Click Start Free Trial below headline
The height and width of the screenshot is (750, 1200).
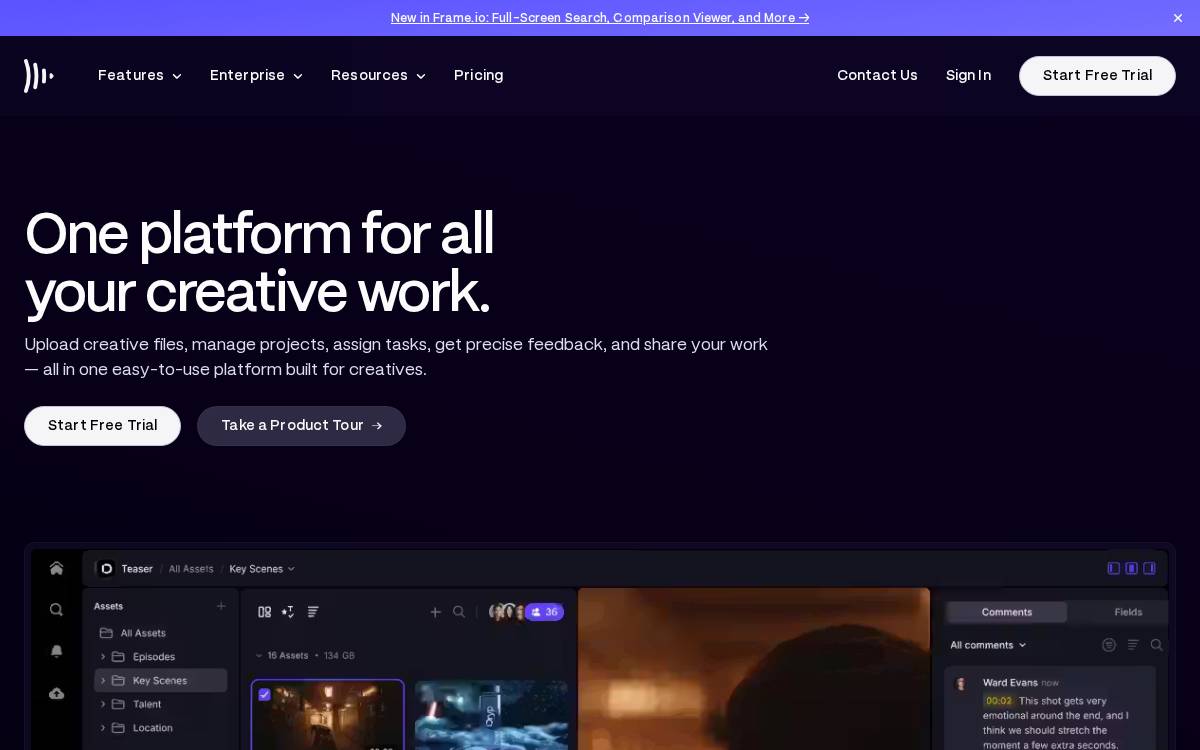102,426
